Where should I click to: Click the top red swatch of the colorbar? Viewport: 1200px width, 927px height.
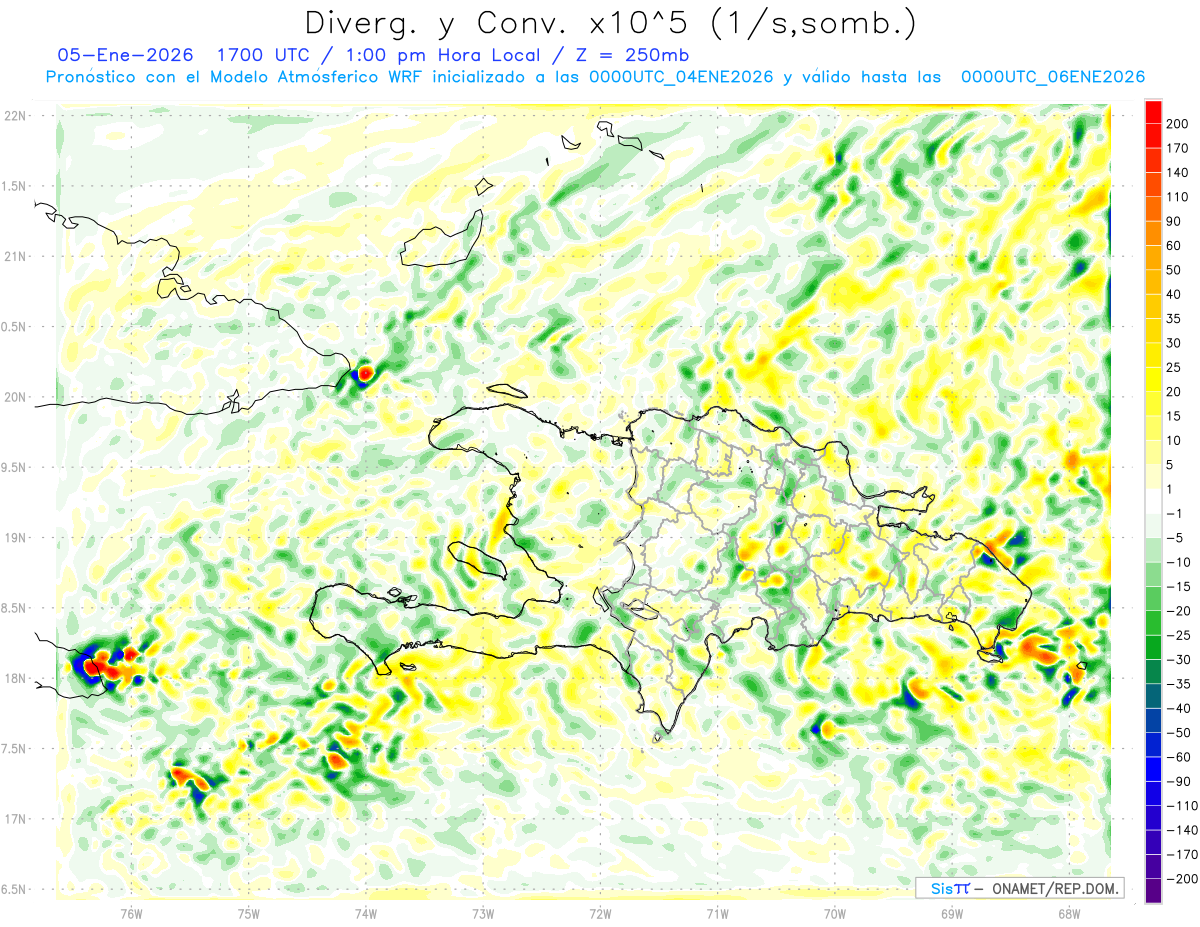[x=1153, y=111]
